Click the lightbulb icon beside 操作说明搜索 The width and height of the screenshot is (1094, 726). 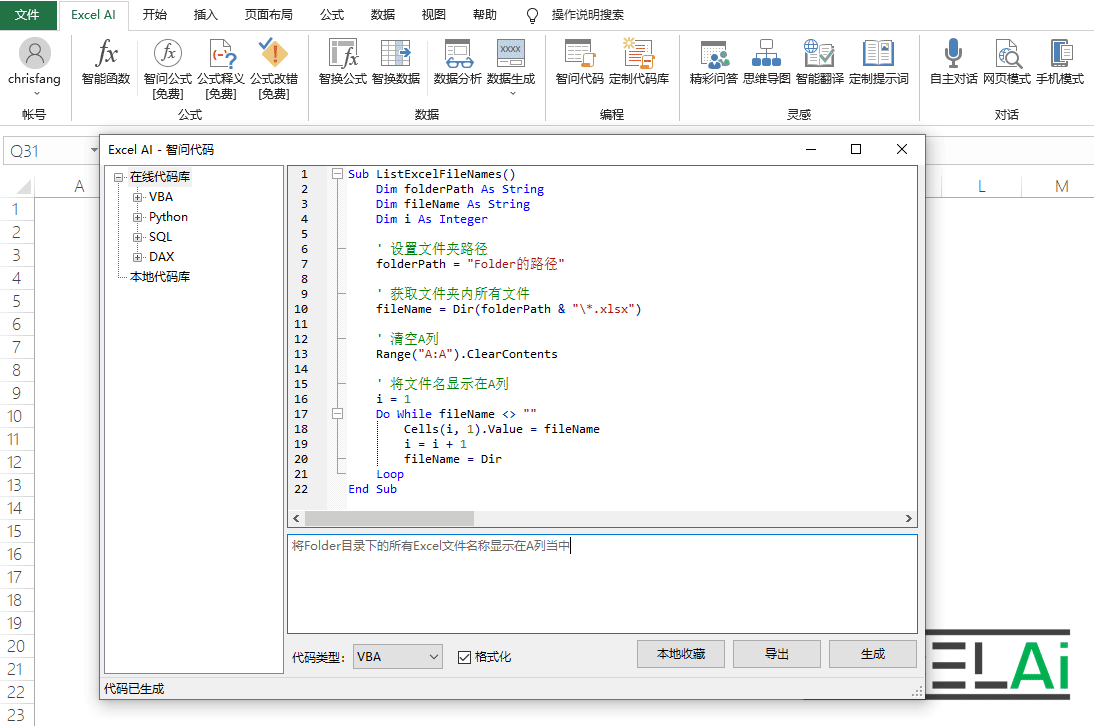532,15
